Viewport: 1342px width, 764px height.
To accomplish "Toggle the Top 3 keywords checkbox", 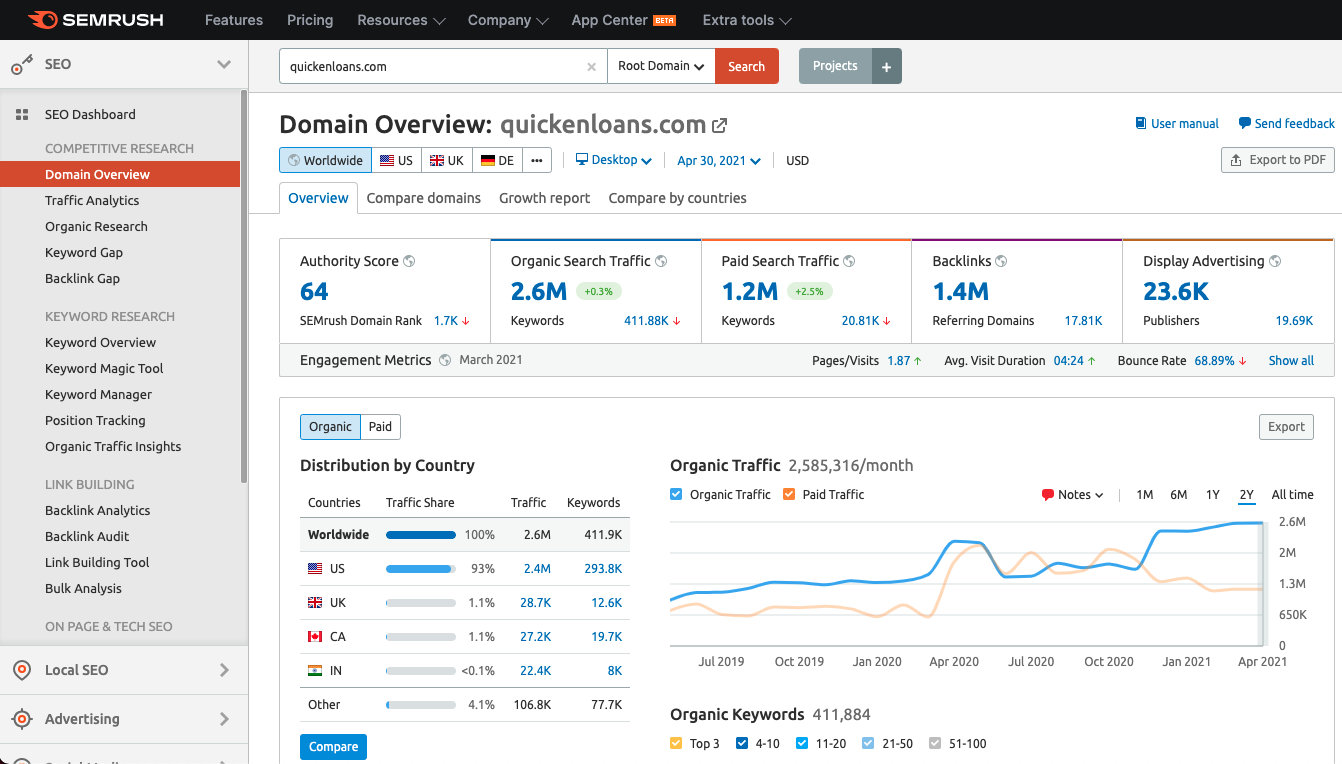I will tap(677, 743).
